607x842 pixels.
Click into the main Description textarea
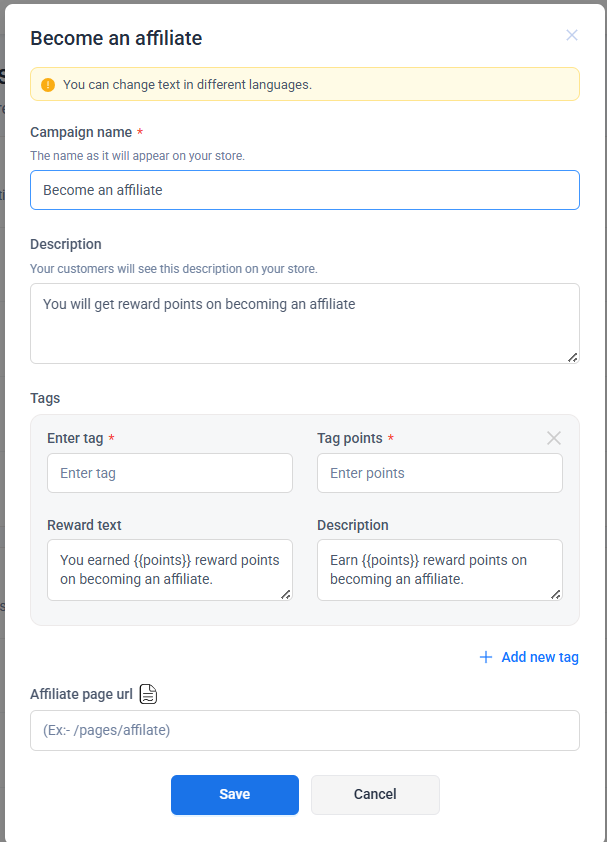point(304,323)
